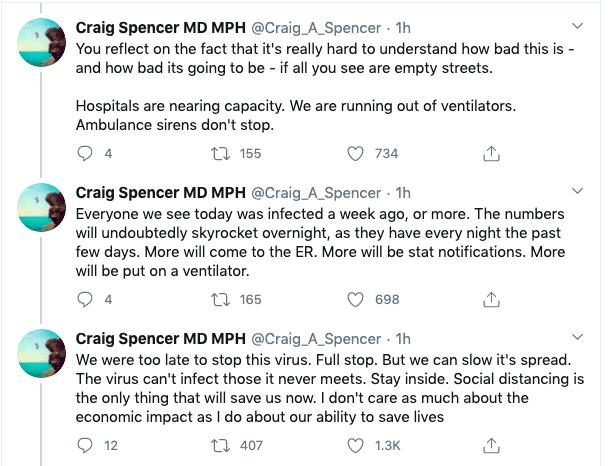Share the 'Social distancing' tweet
Screen dimensions: 613x466
point(491,445)
